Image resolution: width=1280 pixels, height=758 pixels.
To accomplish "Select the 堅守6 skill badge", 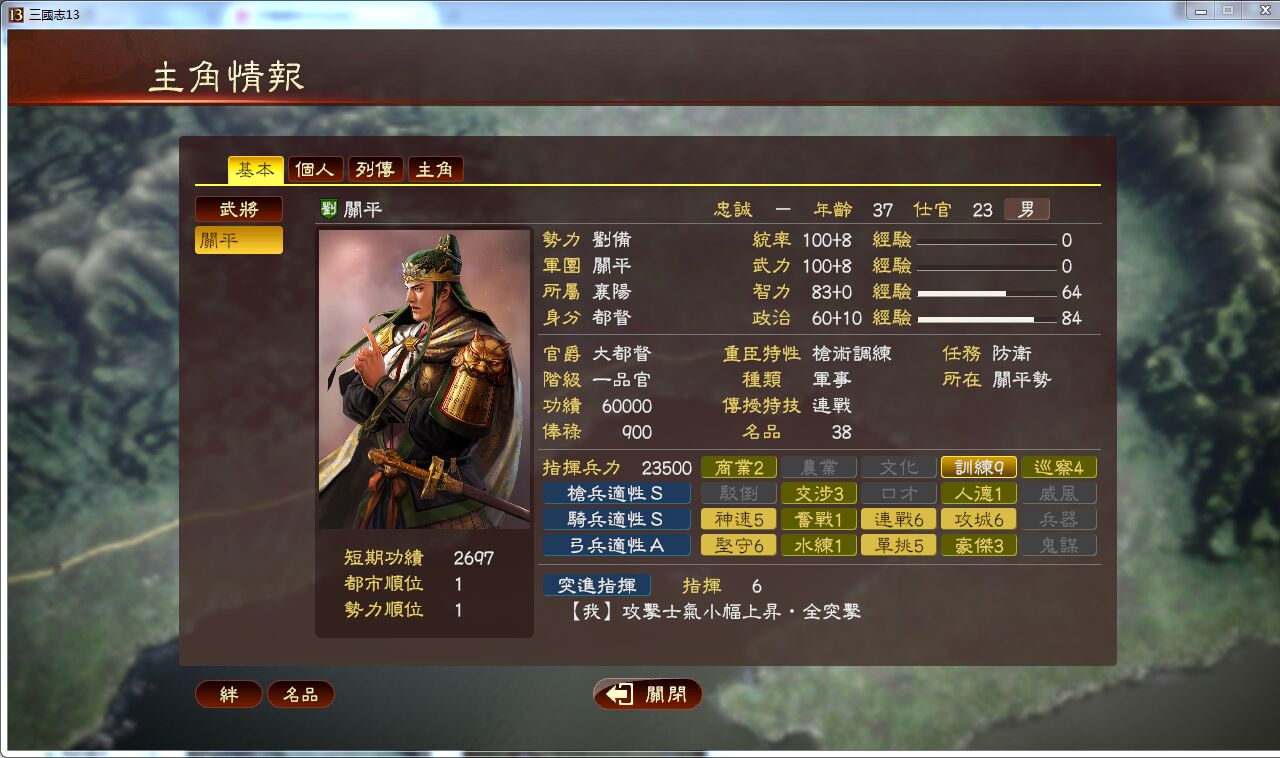I will pos(738,545).
